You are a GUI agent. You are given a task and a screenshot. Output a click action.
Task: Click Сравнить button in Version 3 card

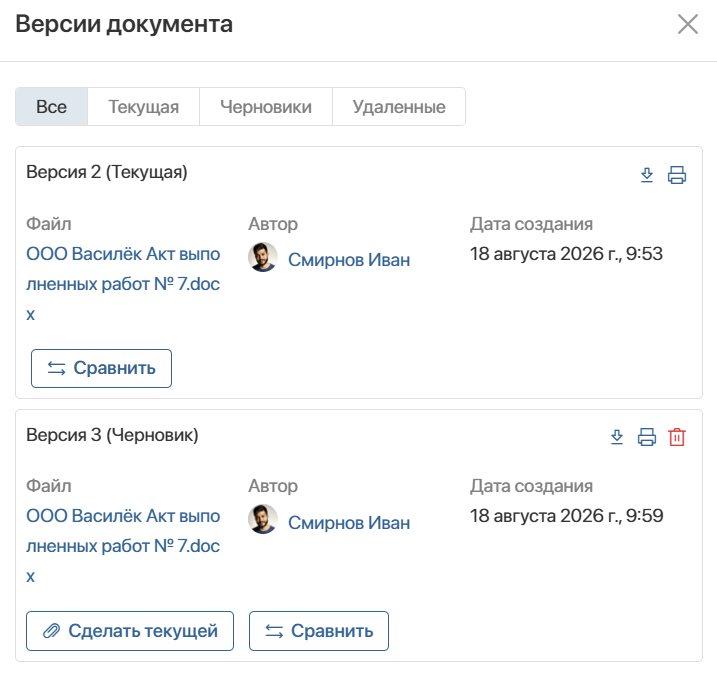pyautogui.click(x=319, y=631)
